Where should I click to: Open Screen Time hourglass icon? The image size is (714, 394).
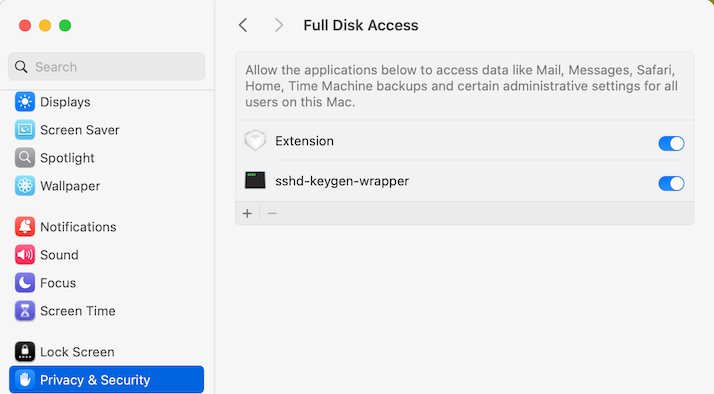pos(25,311)
